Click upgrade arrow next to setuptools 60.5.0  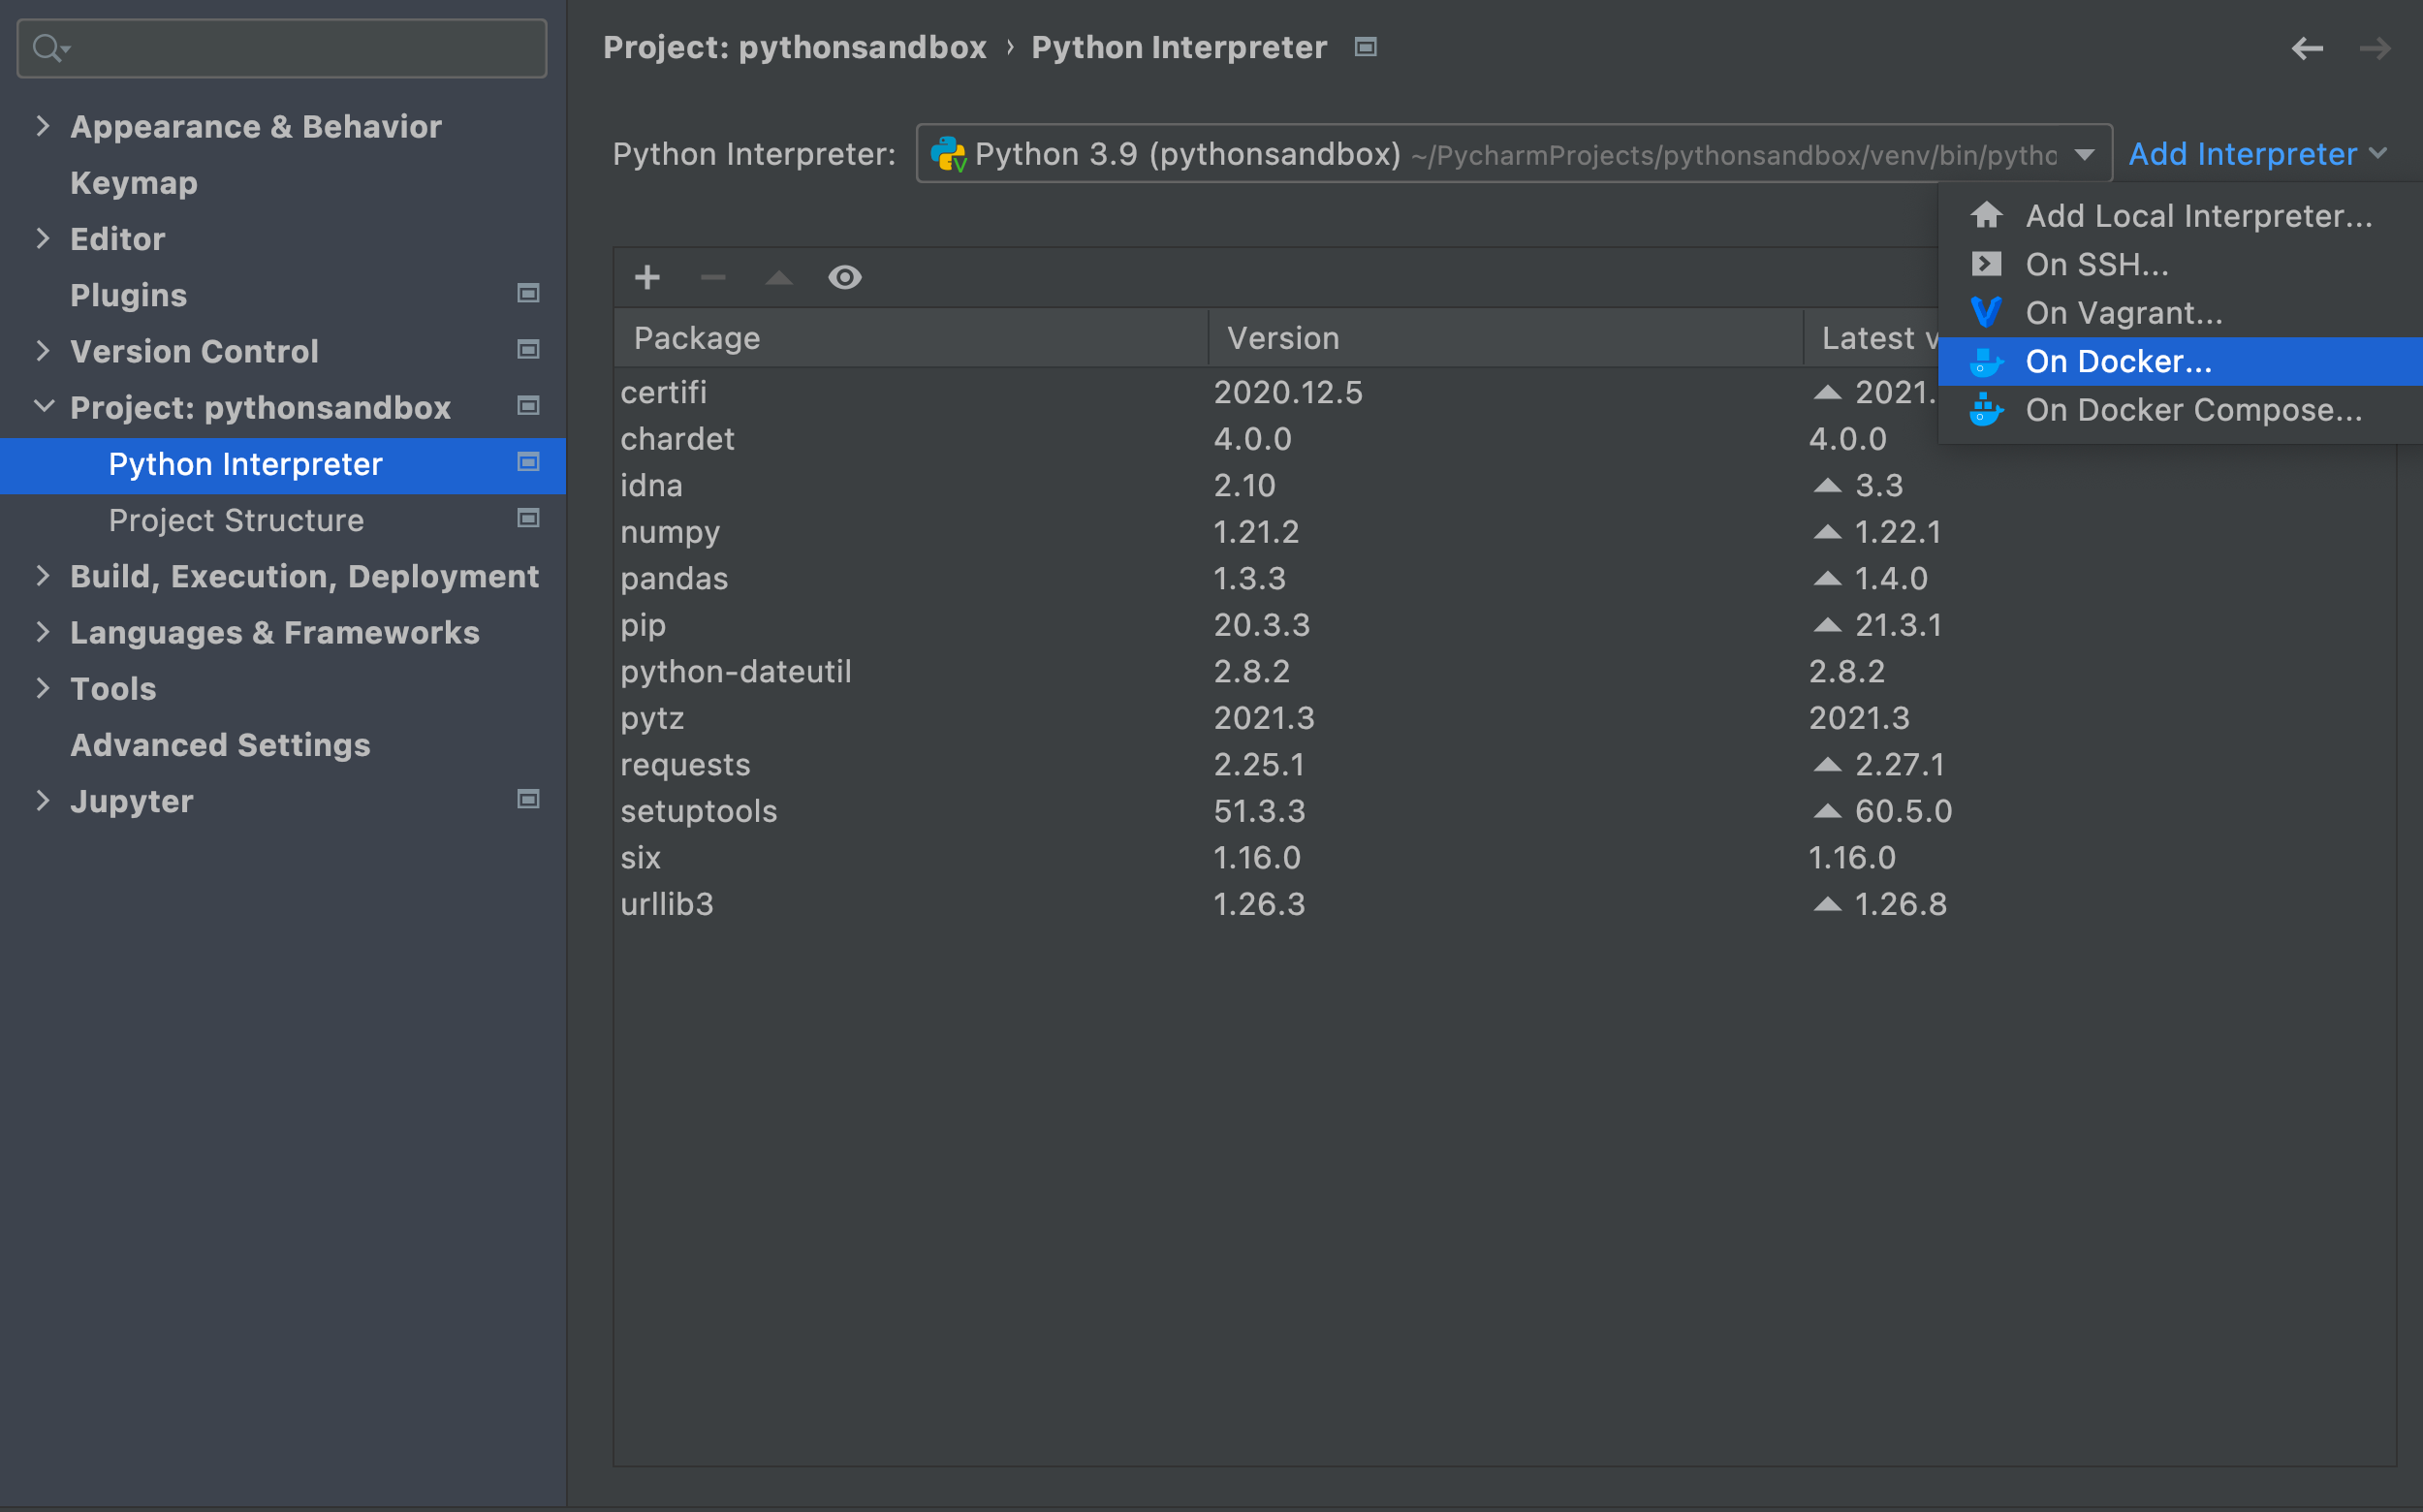1827,811
